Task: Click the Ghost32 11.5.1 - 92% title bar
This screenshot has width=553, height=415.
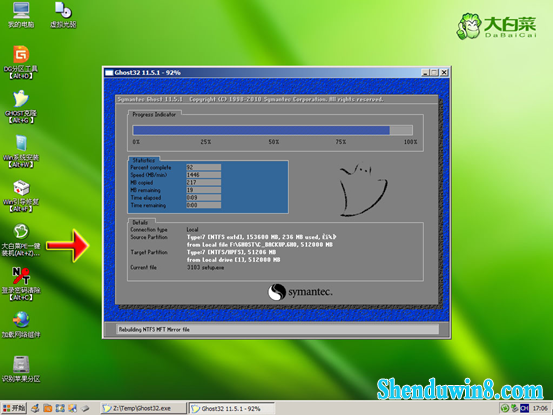Action: pyautogui.click(x=276, y=73)
